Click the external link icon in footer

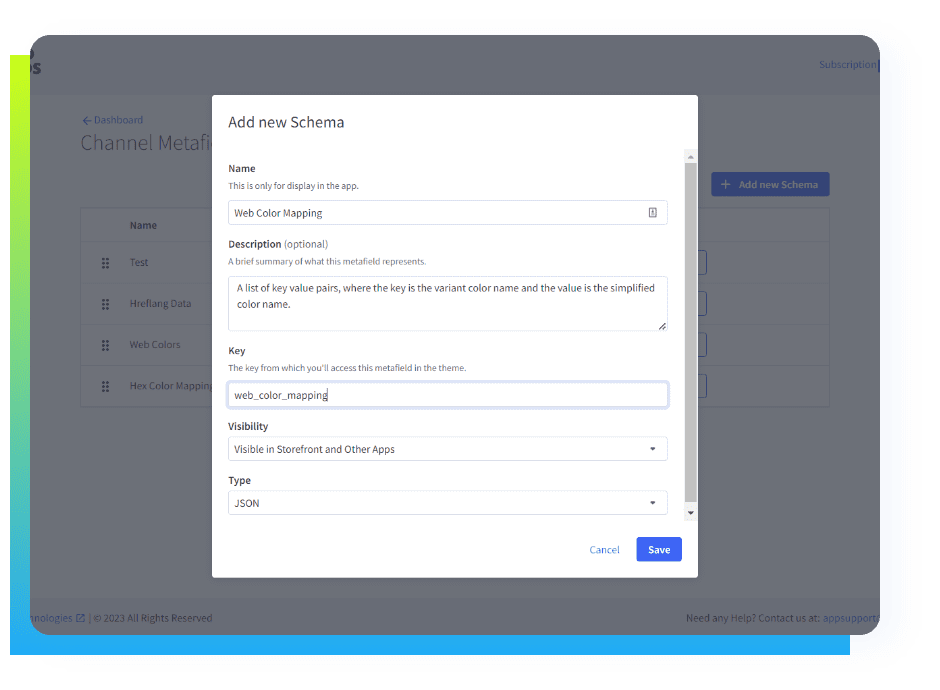81,618
